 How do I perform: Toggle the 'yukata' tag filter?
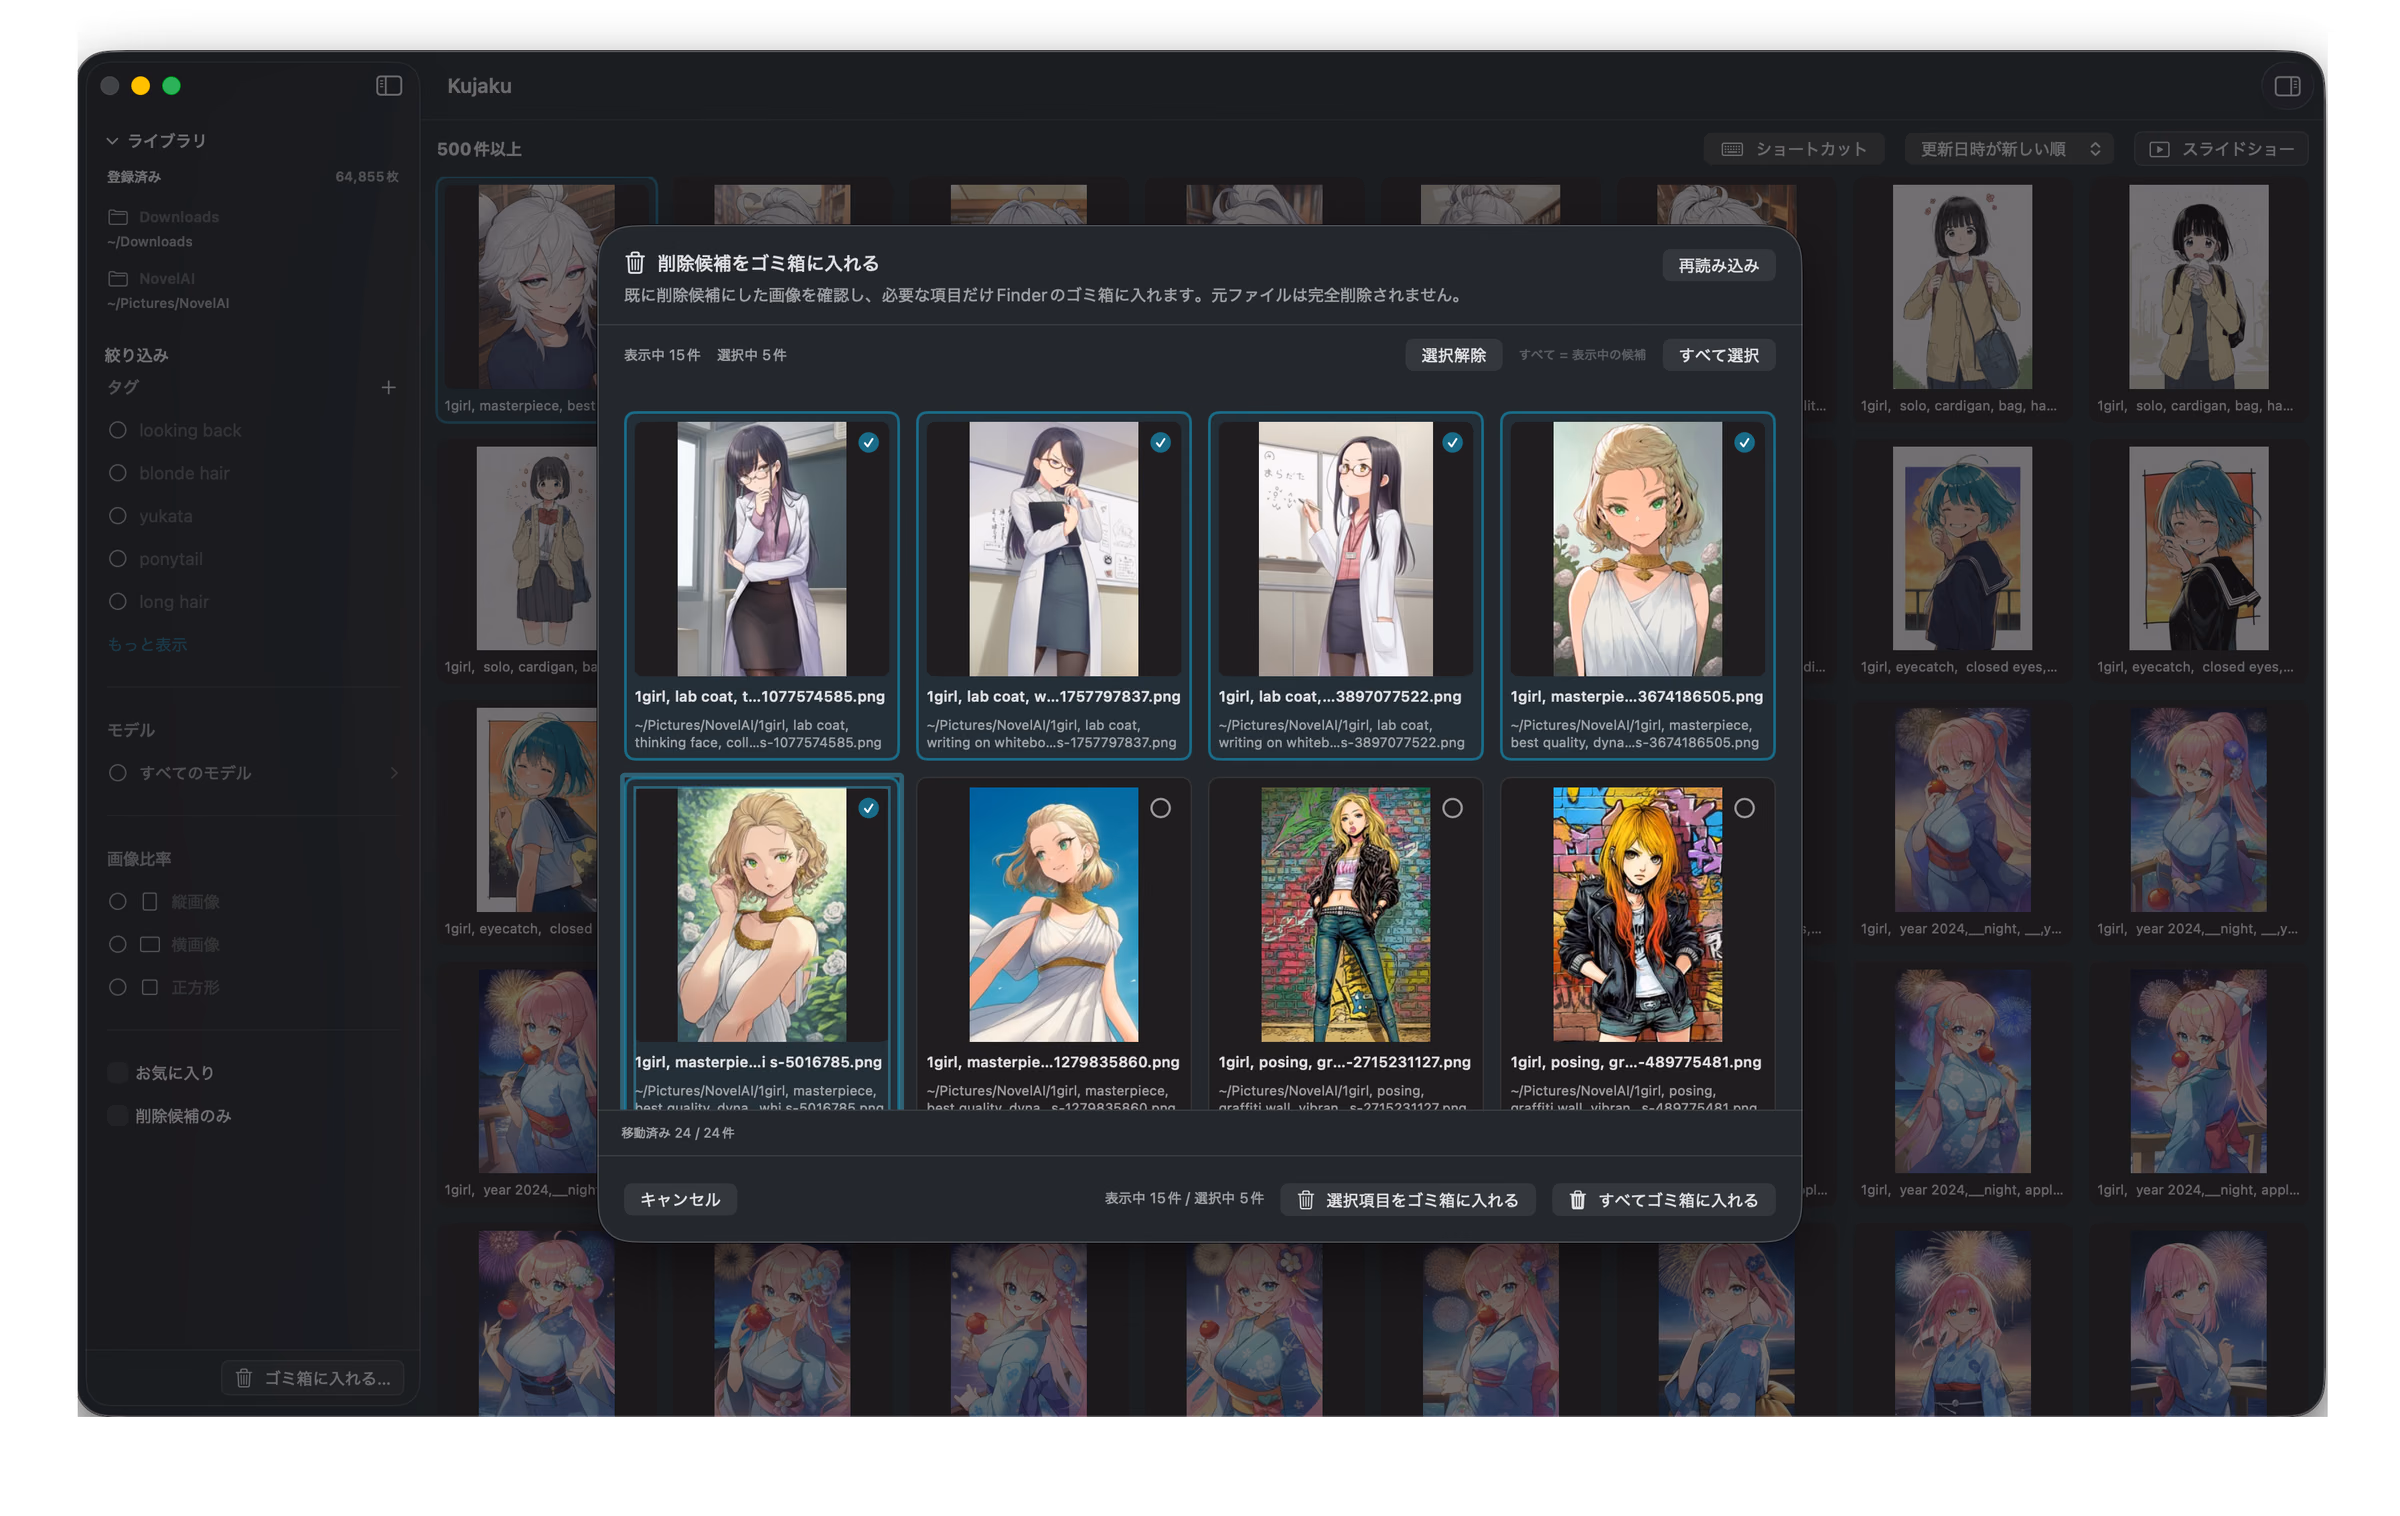coord(118,517)
